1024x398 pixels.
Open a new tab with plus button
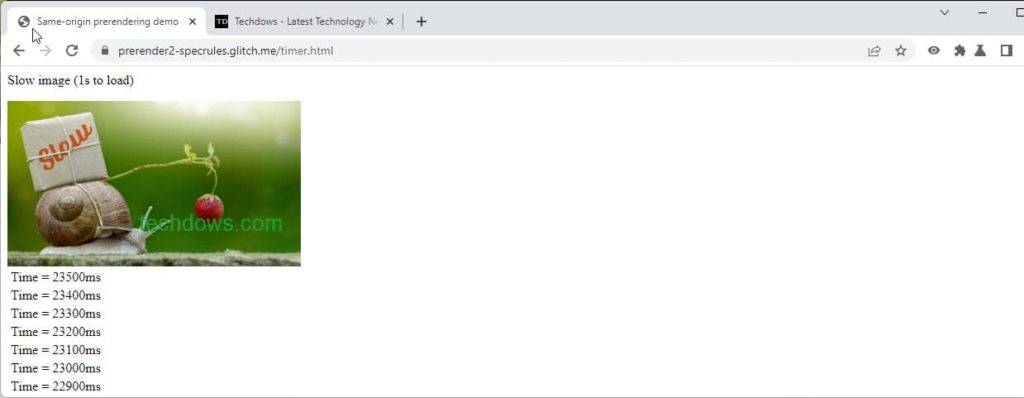pyautogui.click(x=421, y=22)
